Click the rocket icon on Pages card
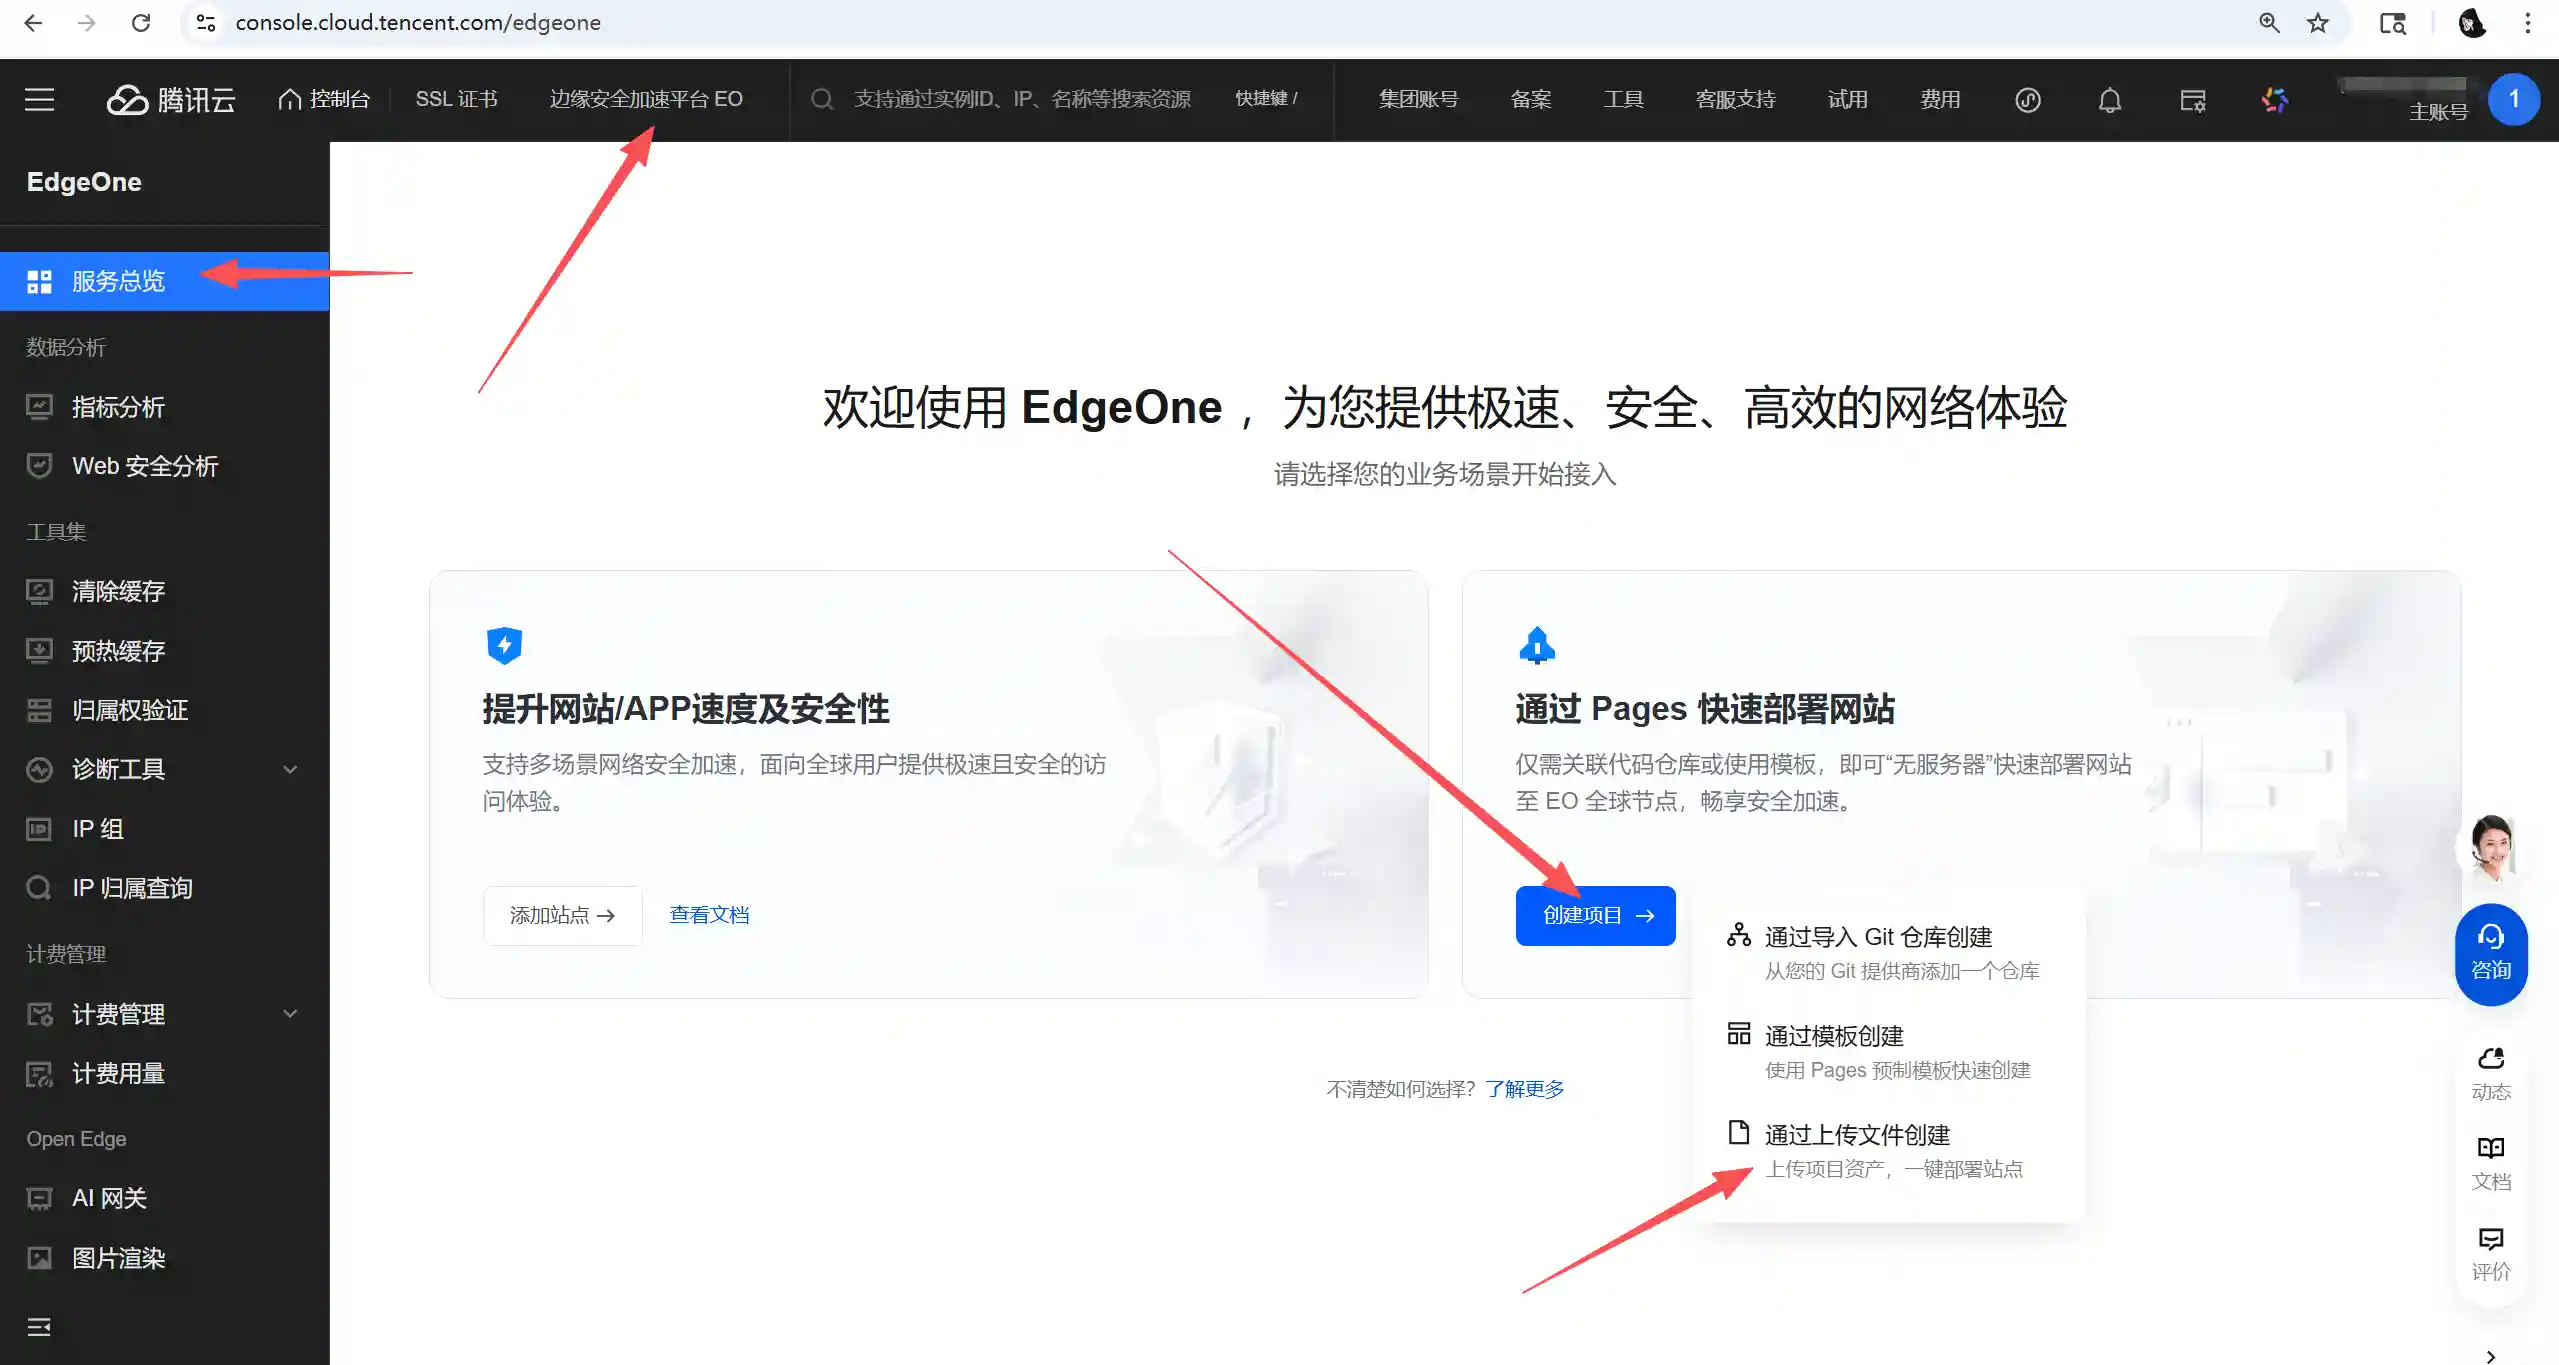The width and height of the screenshot is (2559, 1365). (x=1537, y=645)
